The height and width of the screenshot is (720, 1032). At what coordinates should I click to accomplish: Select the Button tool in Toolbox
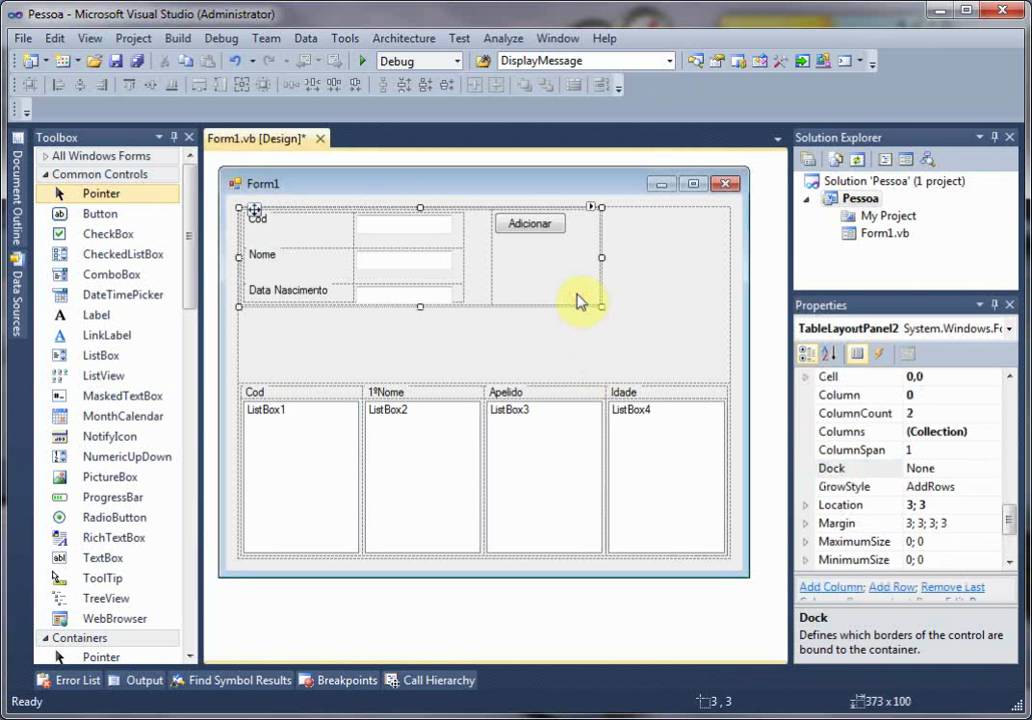click(x=100, y=214)
